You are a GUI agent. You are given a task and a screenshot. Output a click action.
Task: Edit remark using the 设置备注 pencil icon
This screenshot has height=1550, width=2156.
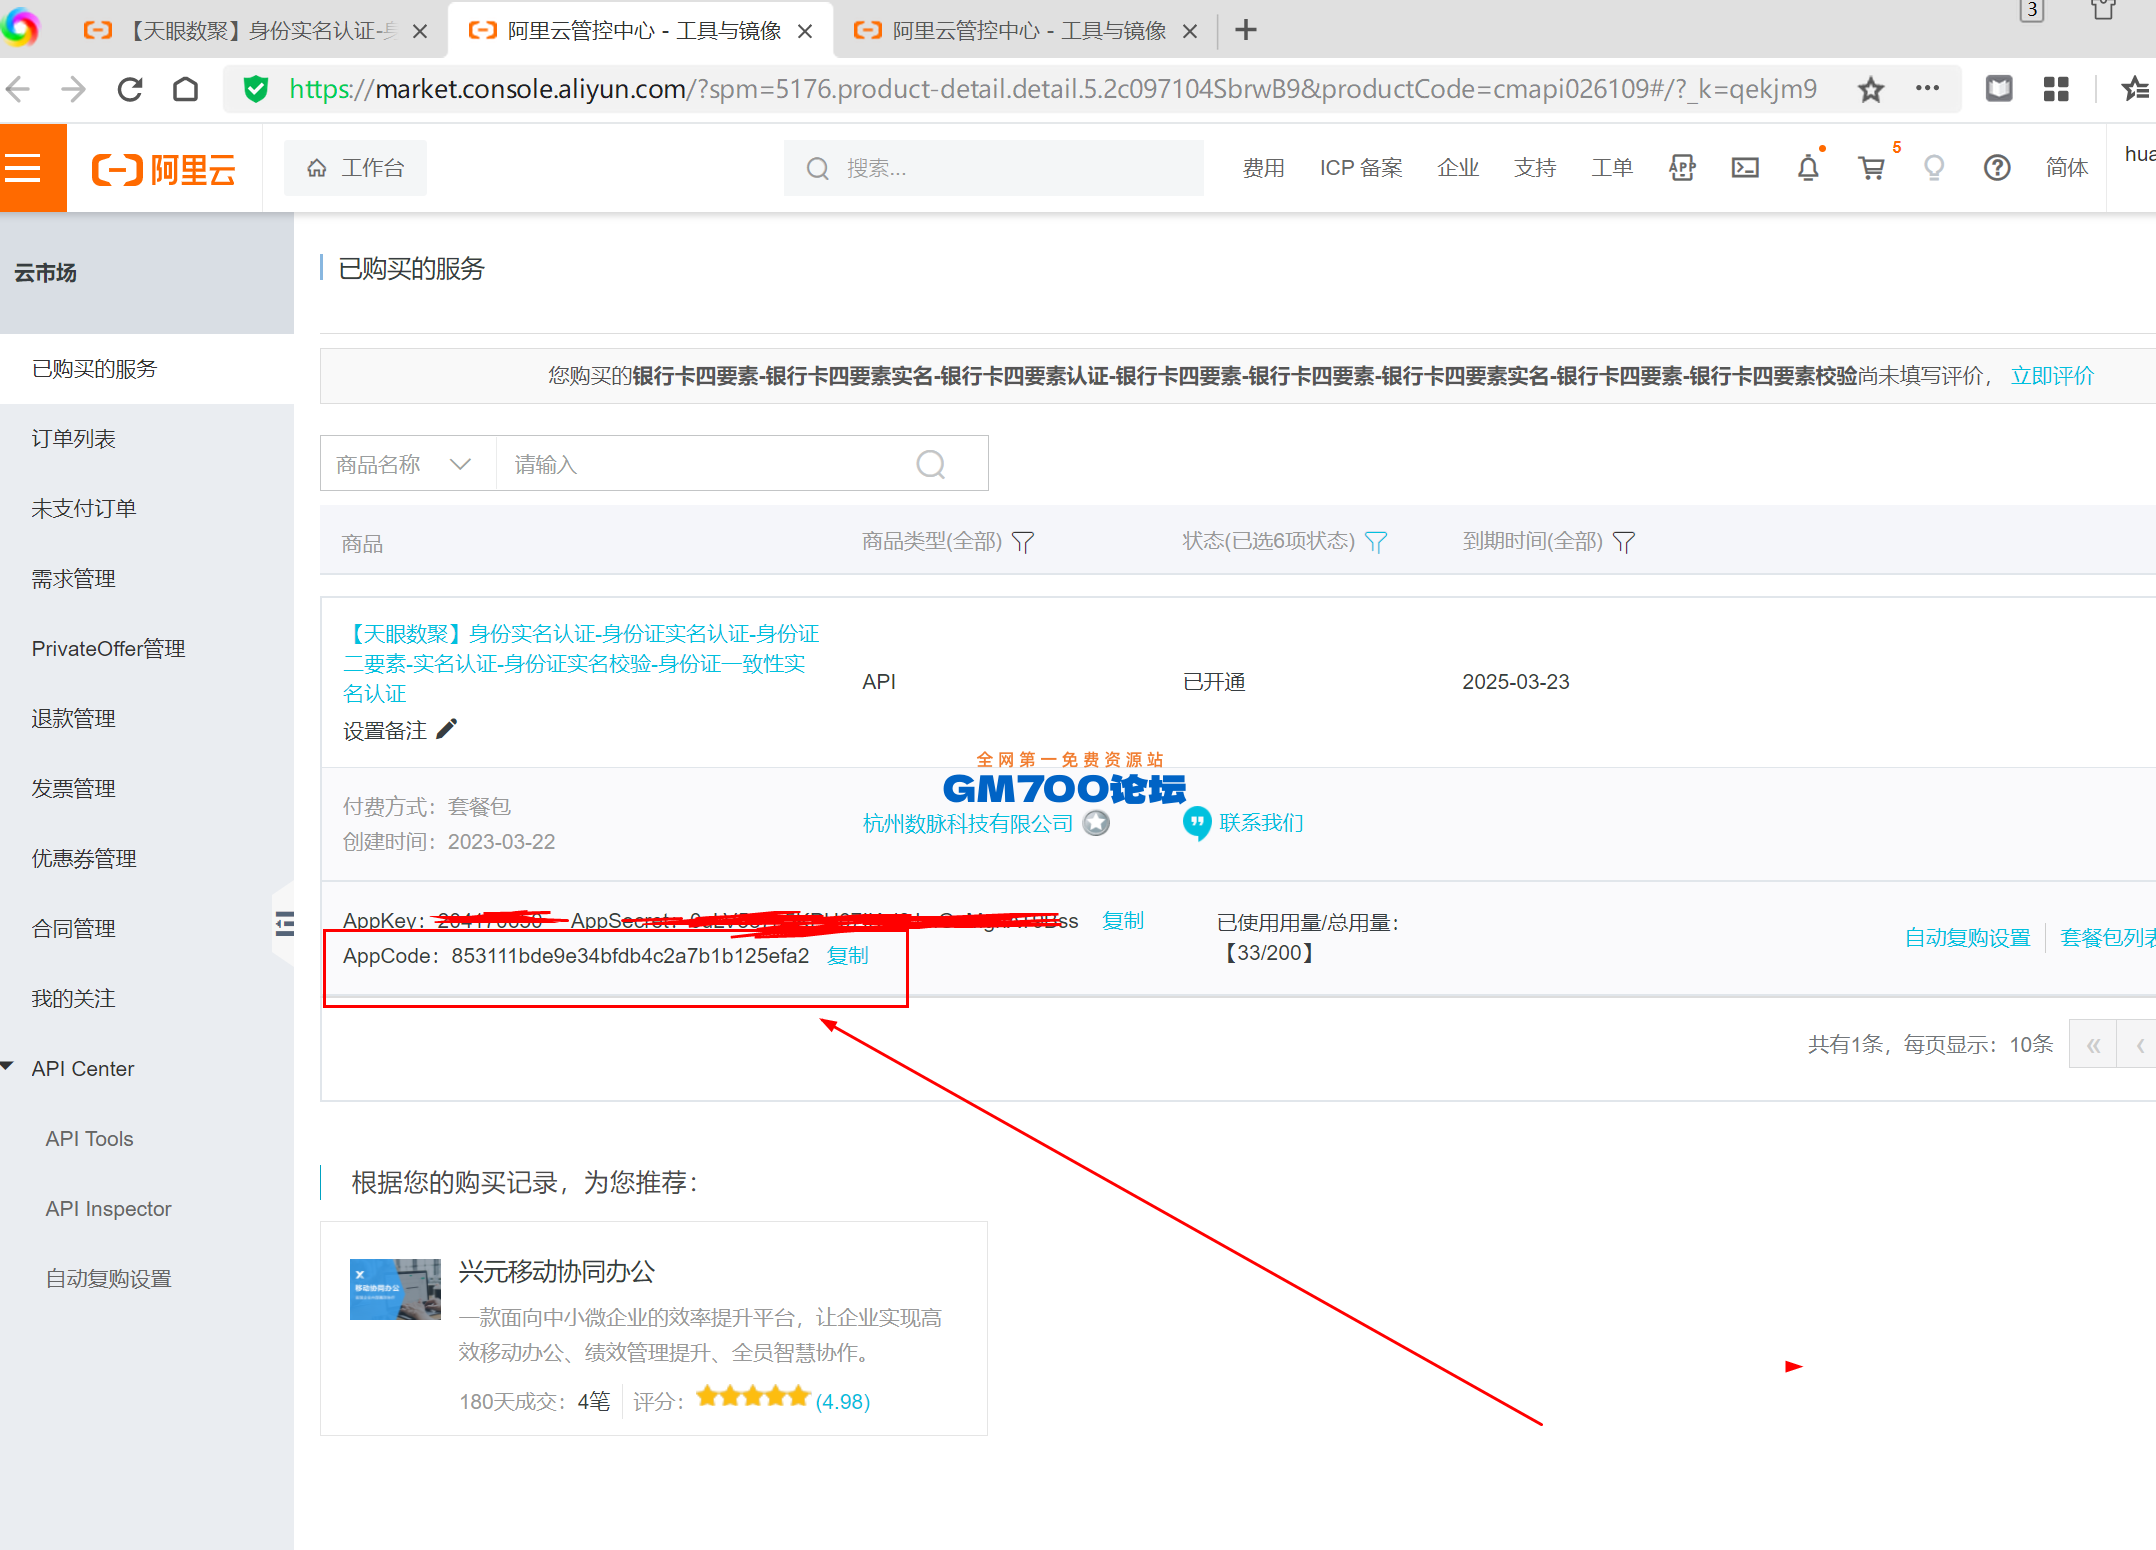tap(446, 728)
